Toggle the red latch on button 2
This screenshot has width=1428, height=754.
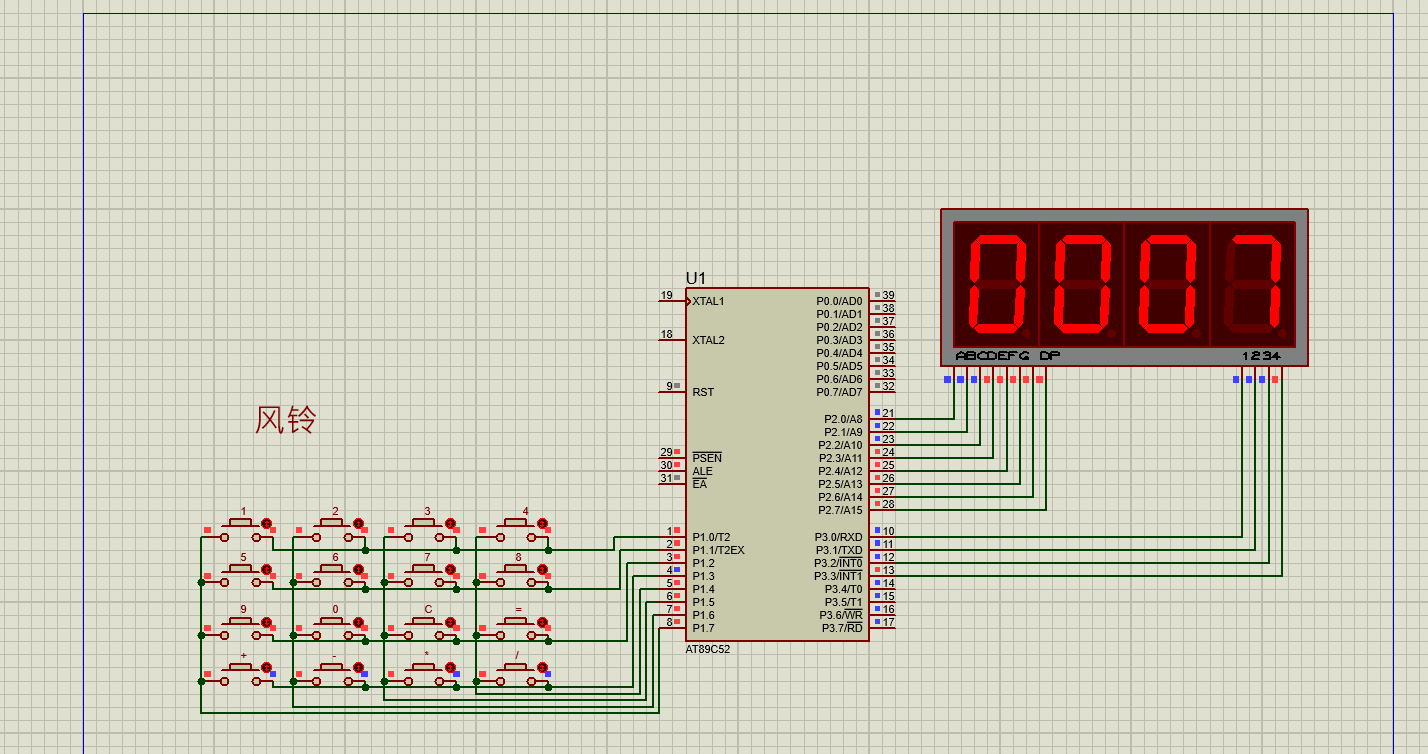click(359, 523)
